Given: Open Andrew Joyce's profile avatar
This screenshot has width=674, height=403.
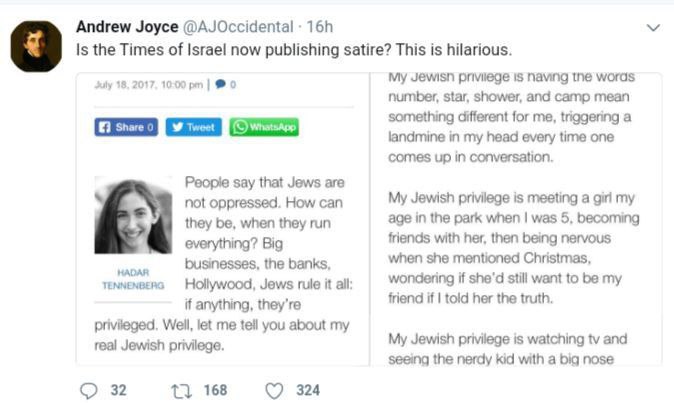Looking at the screenshot, I should pos(36,46).
